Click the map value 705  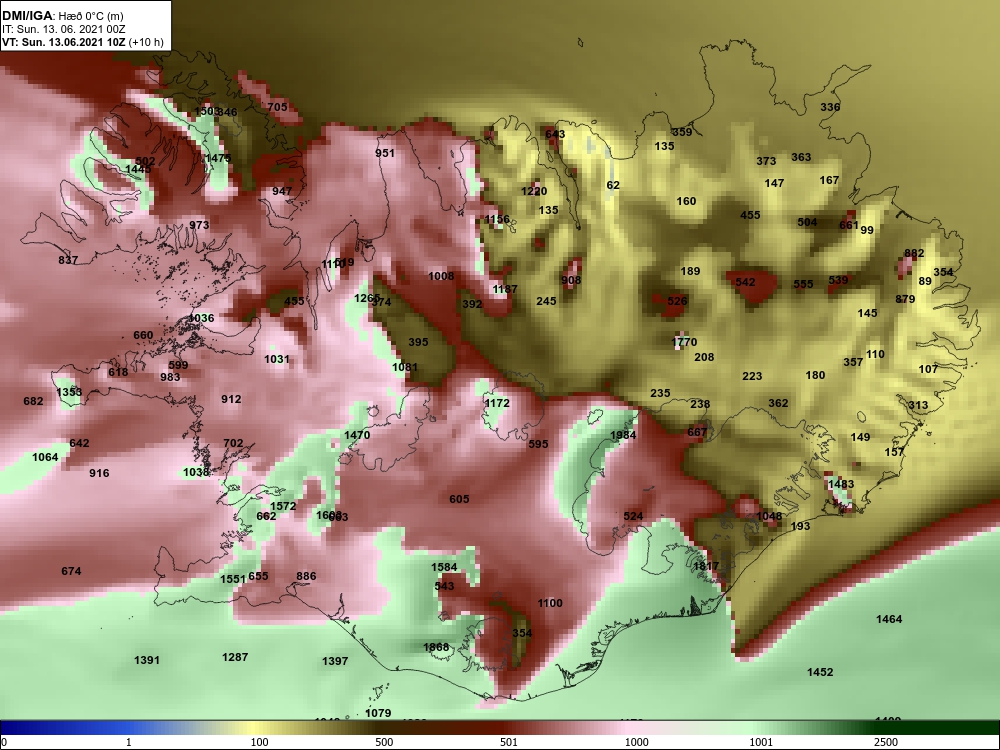[x=277, y=107]
